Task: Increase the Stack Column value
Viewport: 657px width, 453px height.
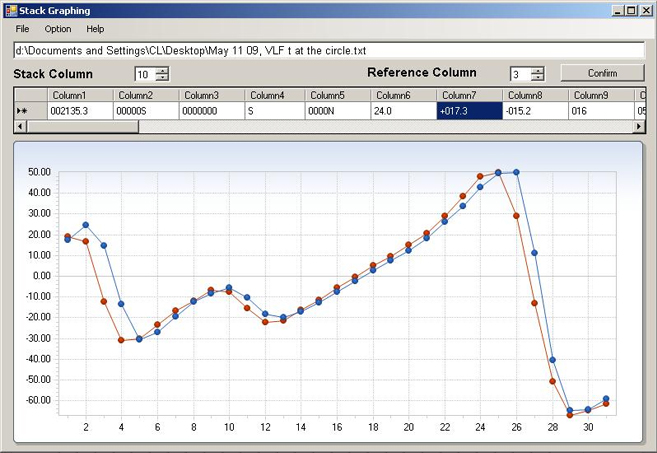Action: click(162, 70)
